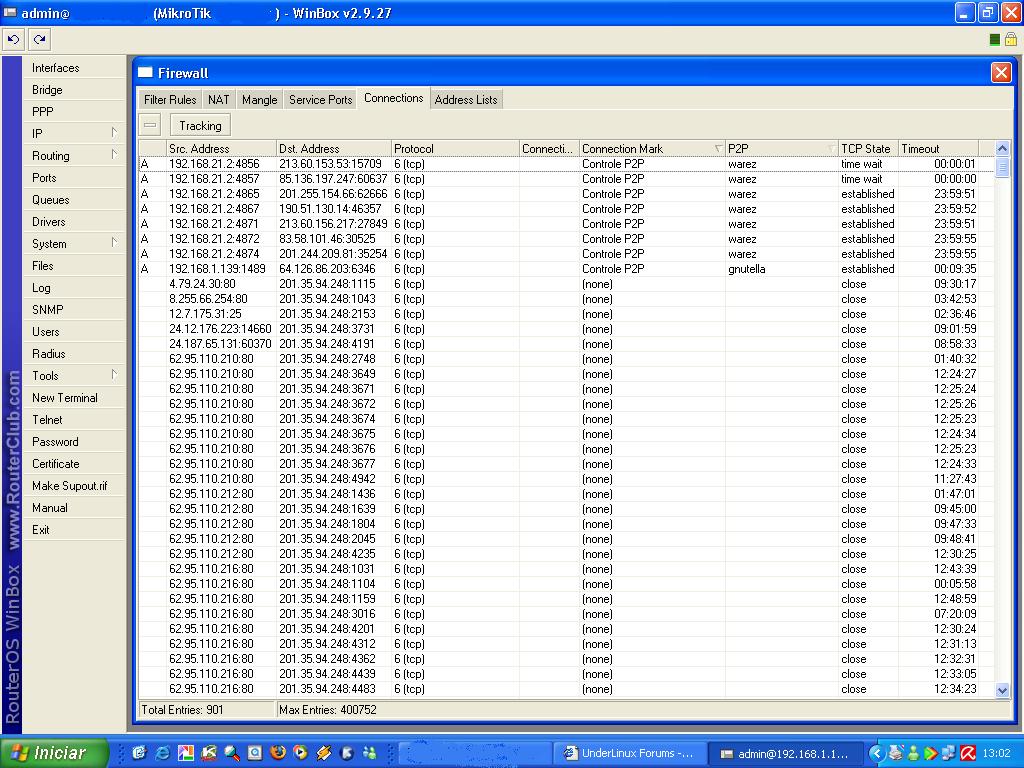Open the Connection Mark column filter arrow
Screen dimensions: 1024x768
(x=718, y=148)
